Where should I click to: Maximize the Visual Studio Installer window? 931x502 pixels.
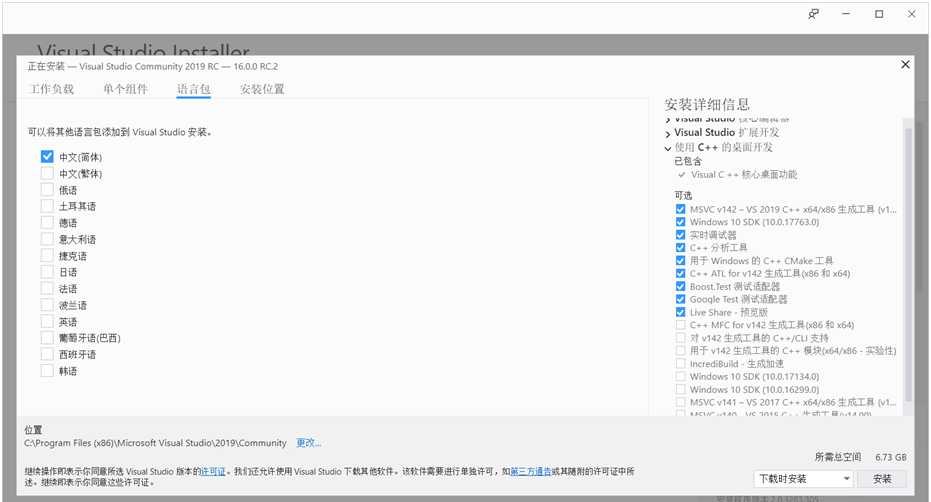(x=879, y=14)
